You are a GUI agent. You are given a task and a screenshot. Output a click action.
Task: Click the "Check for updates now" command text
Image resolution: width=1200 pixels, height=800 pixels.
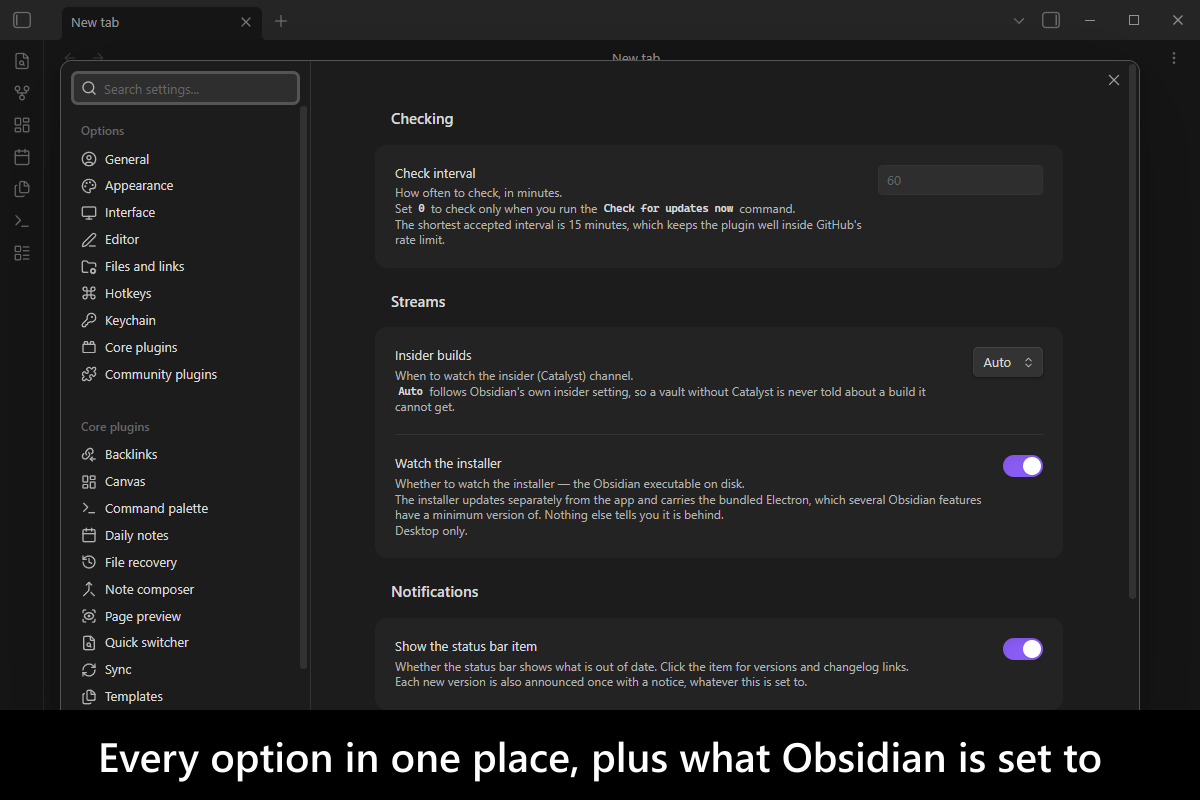click(668, 209)
